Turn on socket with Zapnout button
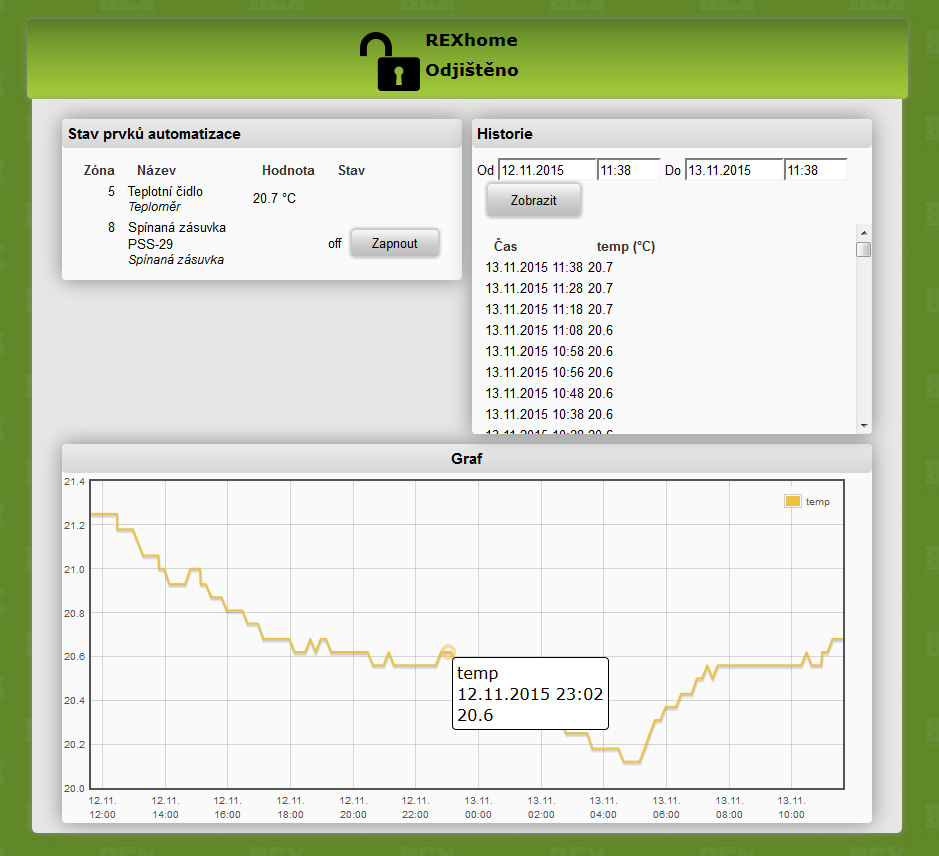Screen dimensions: 939x856 click(x=394, y=243)
